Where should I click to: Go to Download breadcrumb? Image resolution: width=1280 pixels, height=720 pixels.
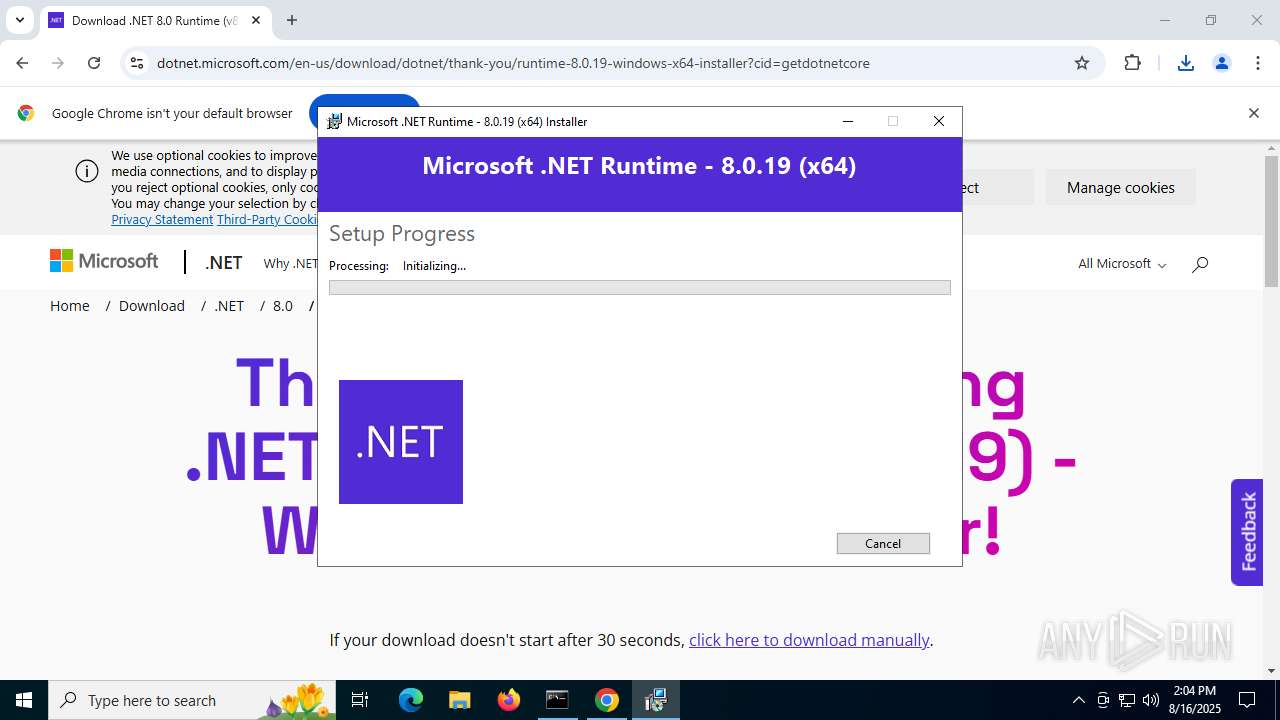click(152, 305)
